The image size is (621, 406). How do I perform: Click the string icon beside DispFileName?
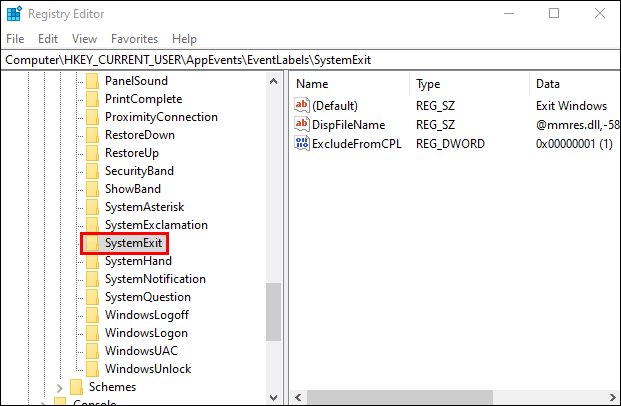point(302,125)
